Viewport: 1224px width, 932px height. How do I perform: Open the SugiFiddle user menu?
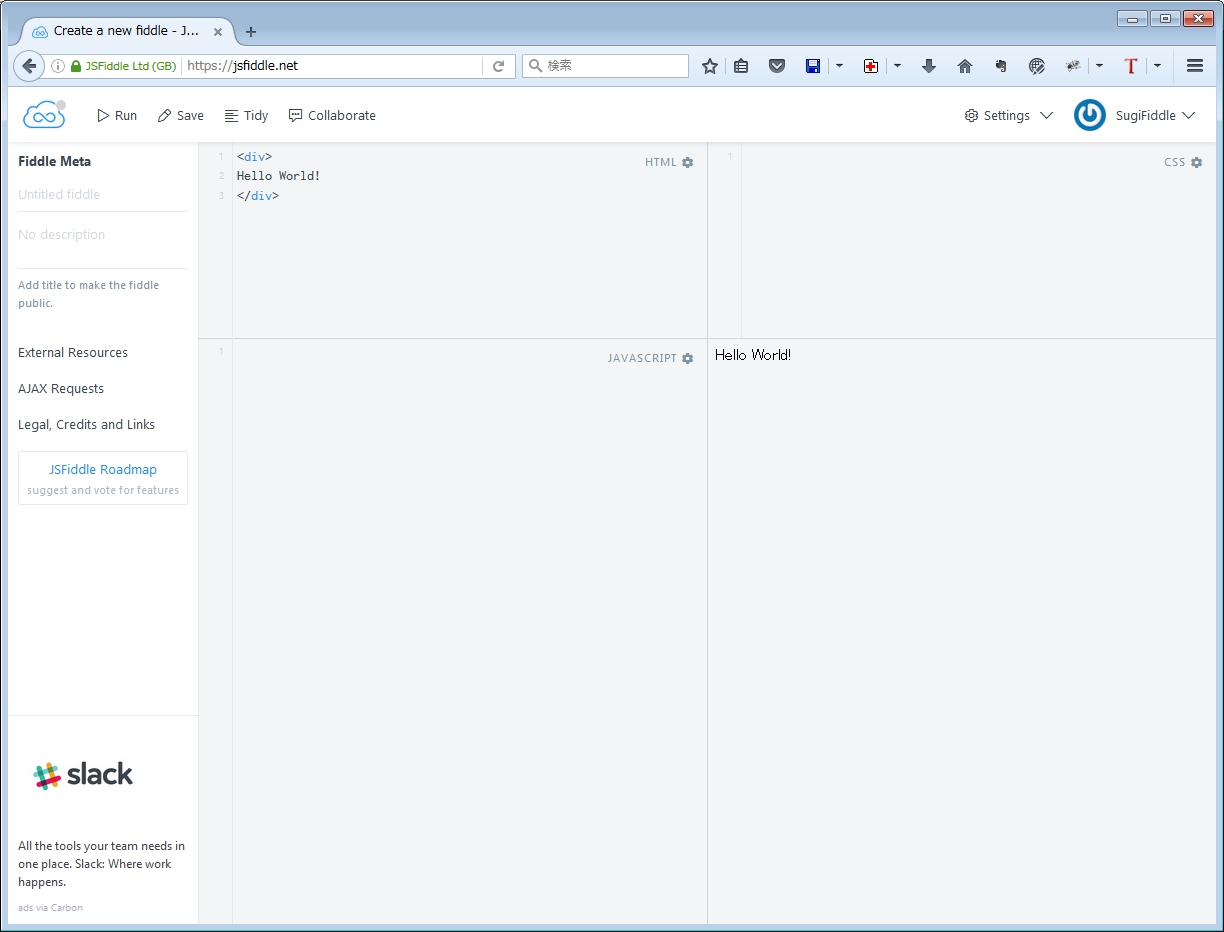pos(1135,115)
